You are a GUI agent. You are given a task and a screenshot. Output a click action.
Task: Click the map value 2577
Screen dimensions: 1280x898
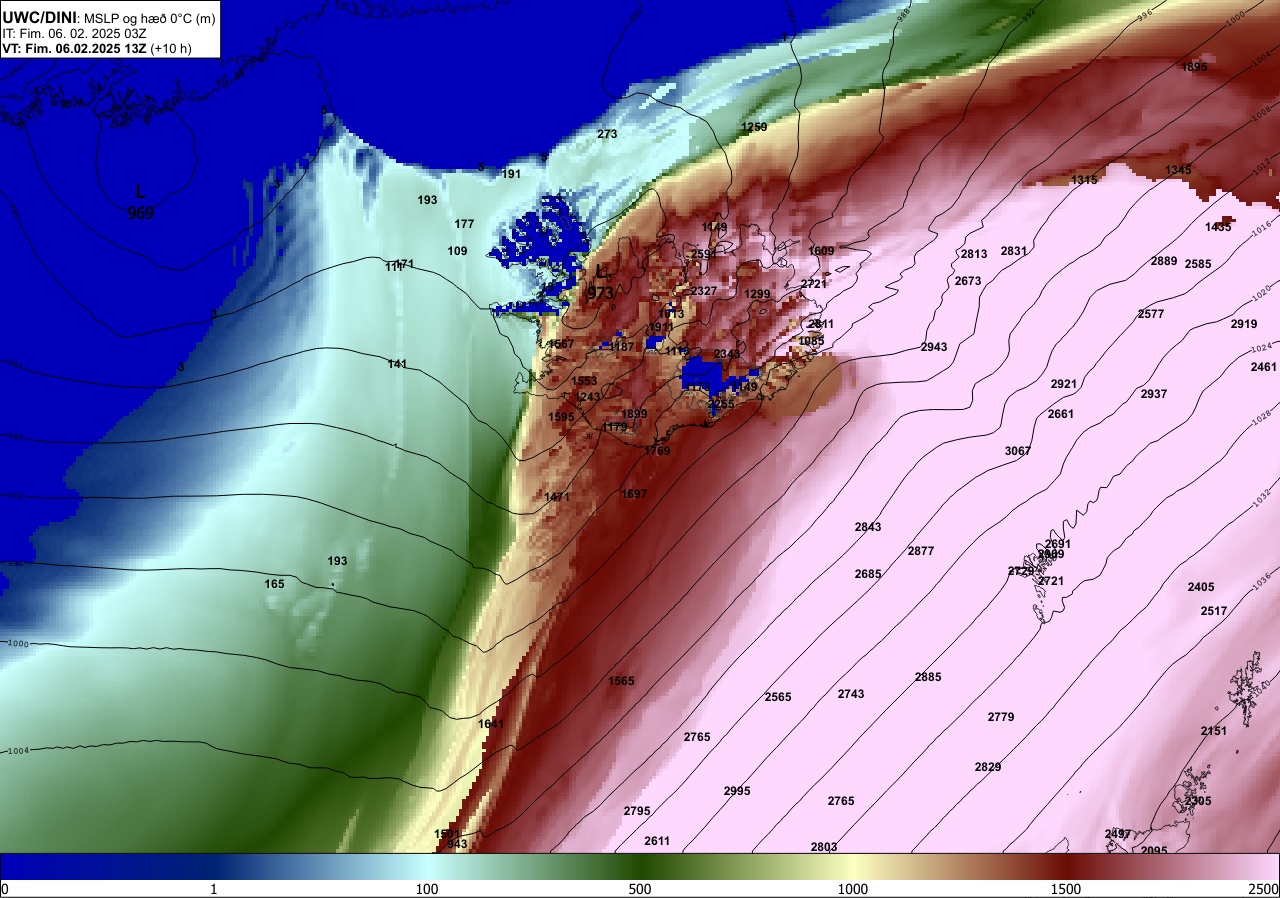pos(1150,314)
